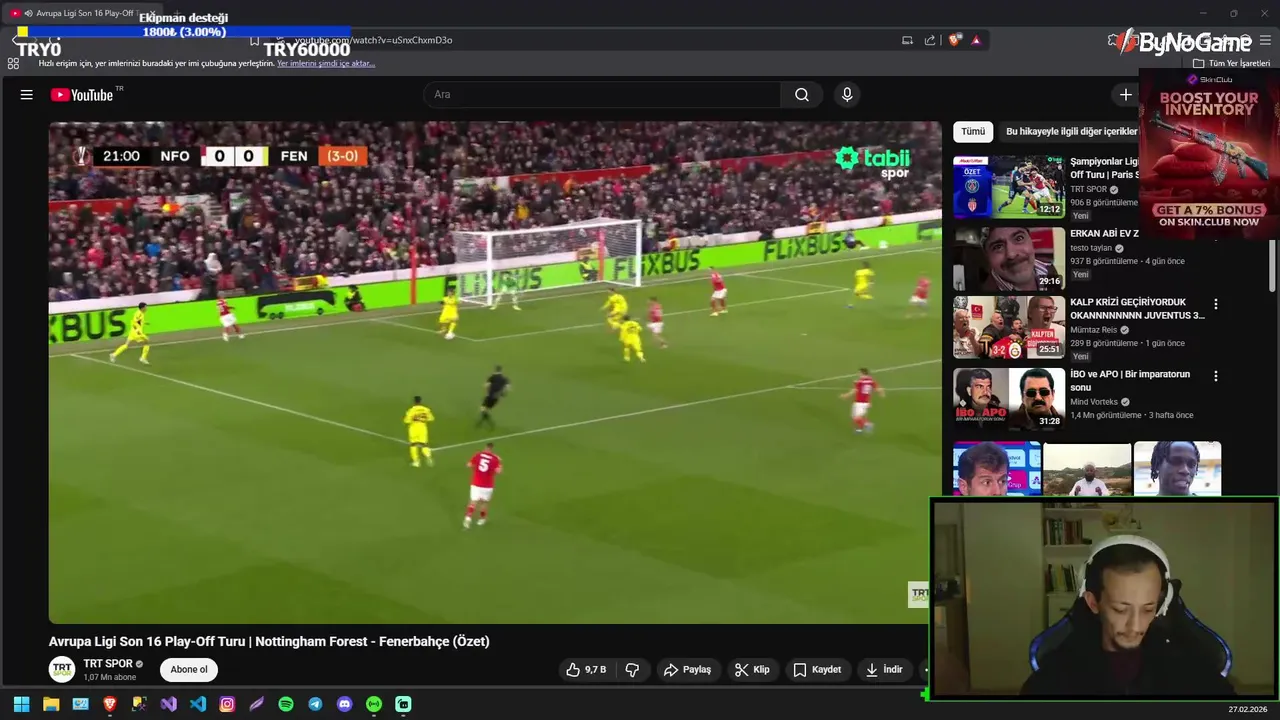Click the Müntaz Reis channel name
The width and height of the screenshot is (1280, 720).
(x=1095, y=330)
